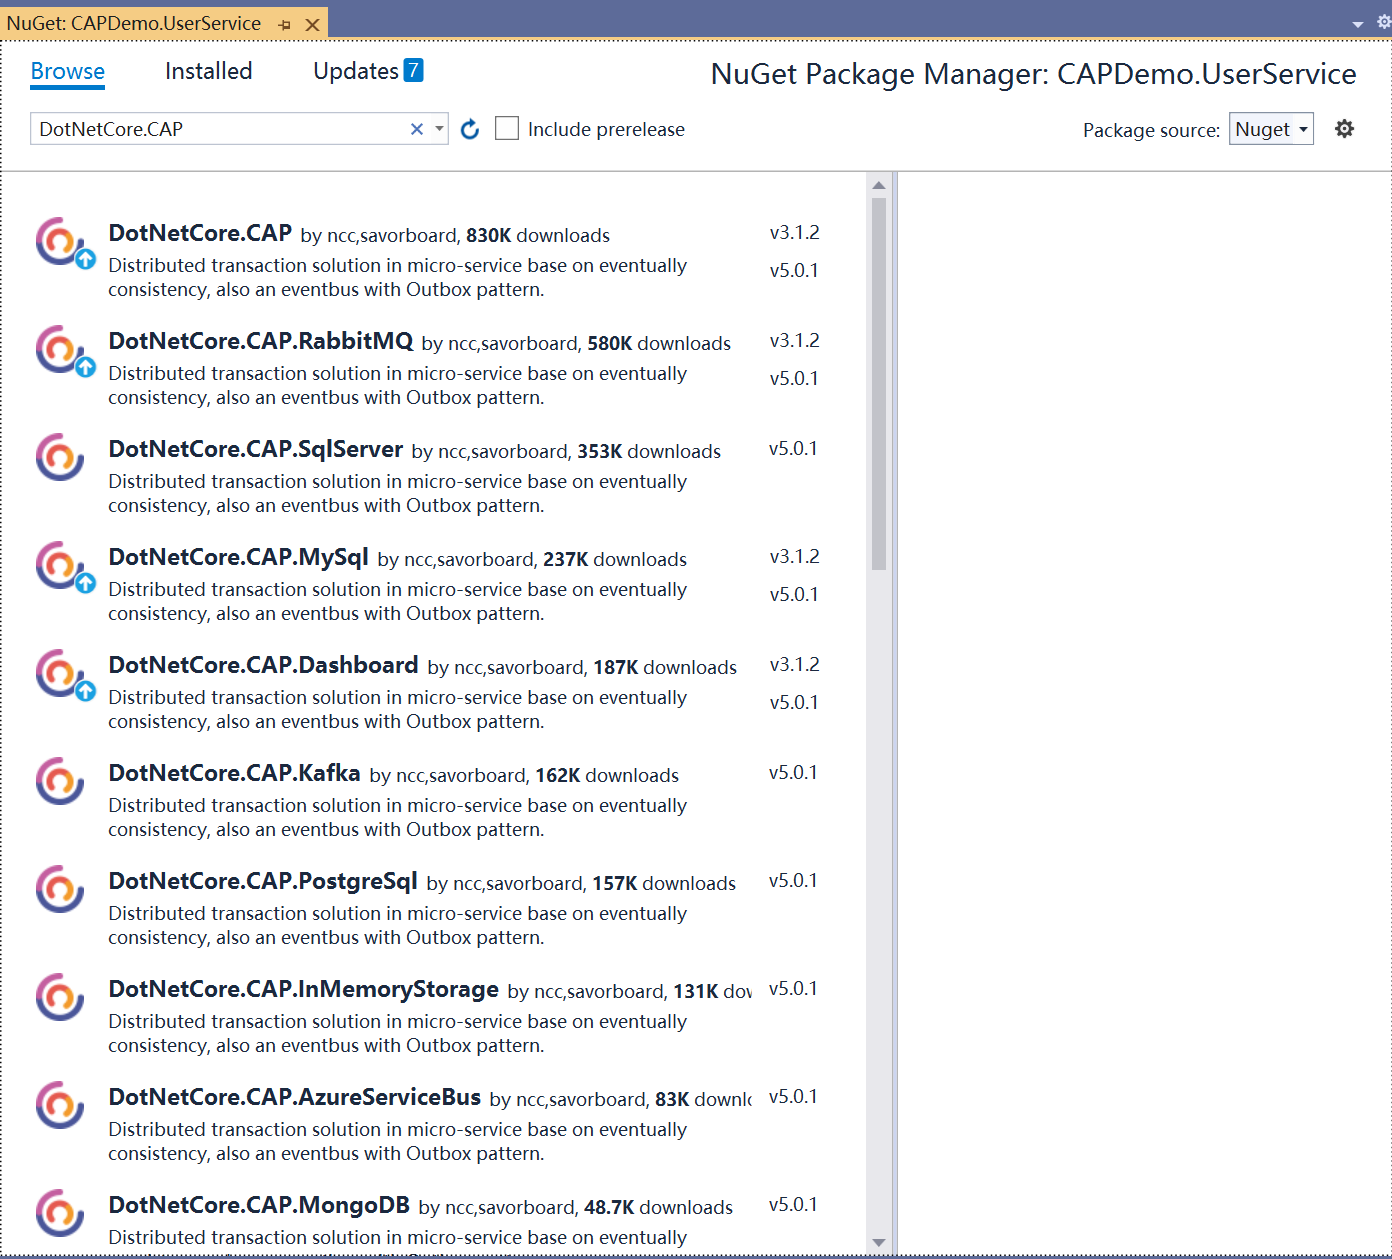The image size is (1392, 1259).
Task: Click the Updates count badge 7
Action: (x=413, y=70)
